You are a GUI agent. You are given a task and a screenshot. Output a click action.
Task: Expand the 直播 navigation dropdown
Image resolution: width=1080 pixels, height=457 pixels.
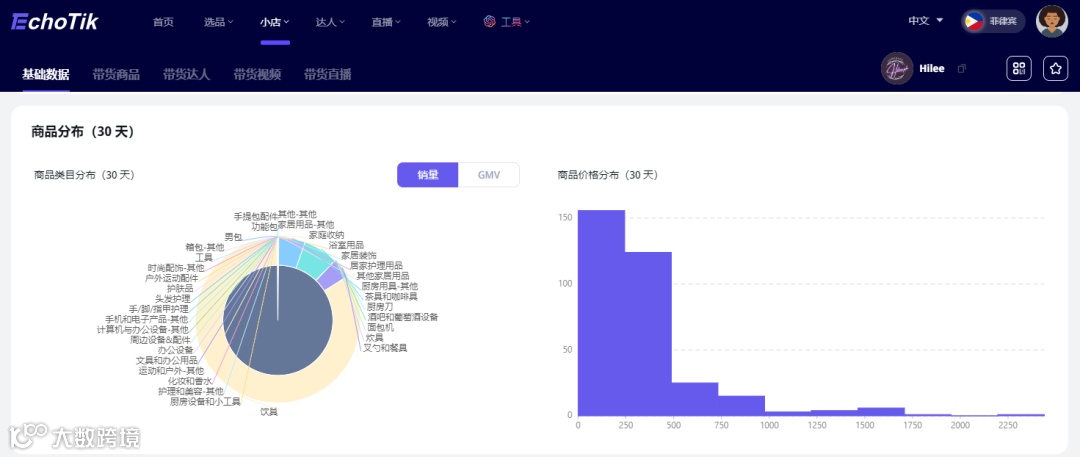point(386,22)
